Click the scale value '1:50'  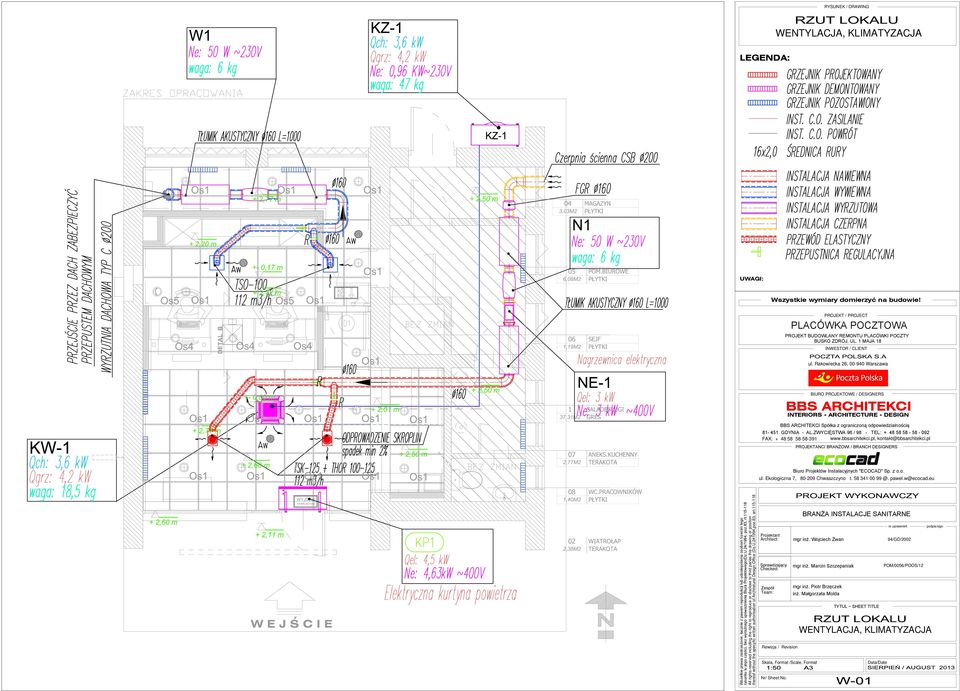(x=773, y=667)
